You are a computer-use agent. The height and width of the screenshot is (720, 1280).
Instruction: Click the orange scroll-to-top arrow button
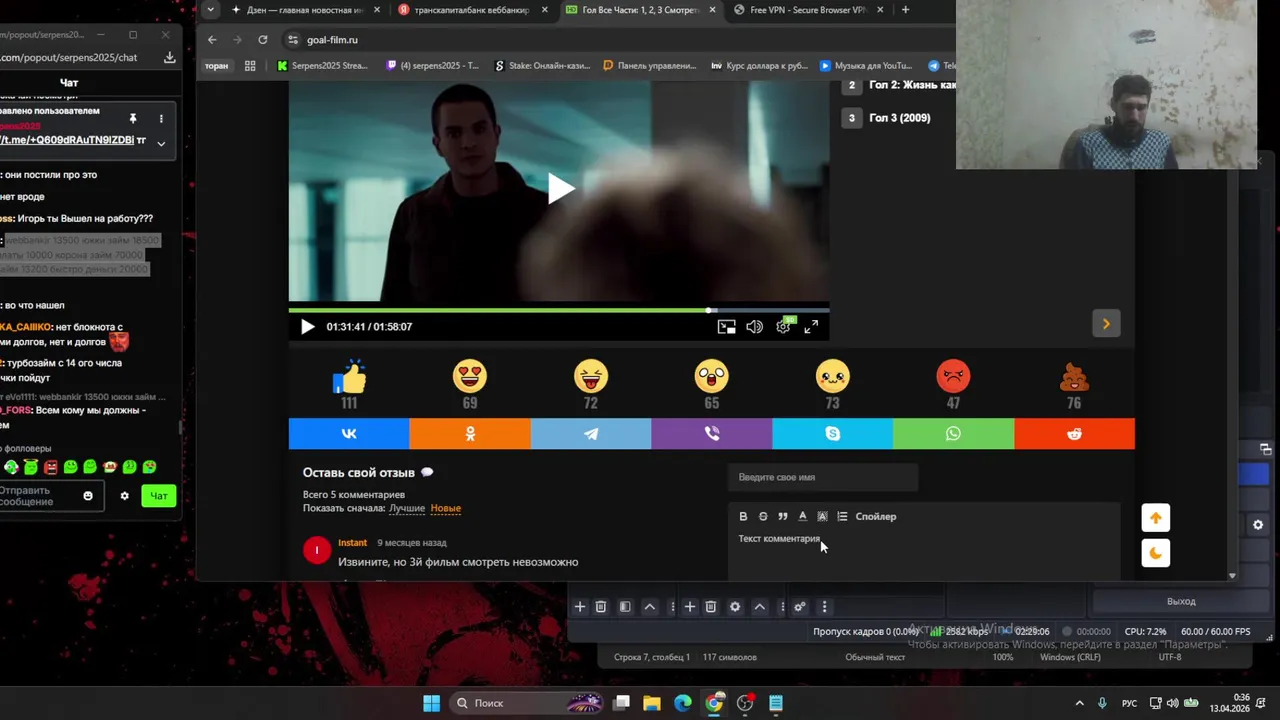point(1156,518)
